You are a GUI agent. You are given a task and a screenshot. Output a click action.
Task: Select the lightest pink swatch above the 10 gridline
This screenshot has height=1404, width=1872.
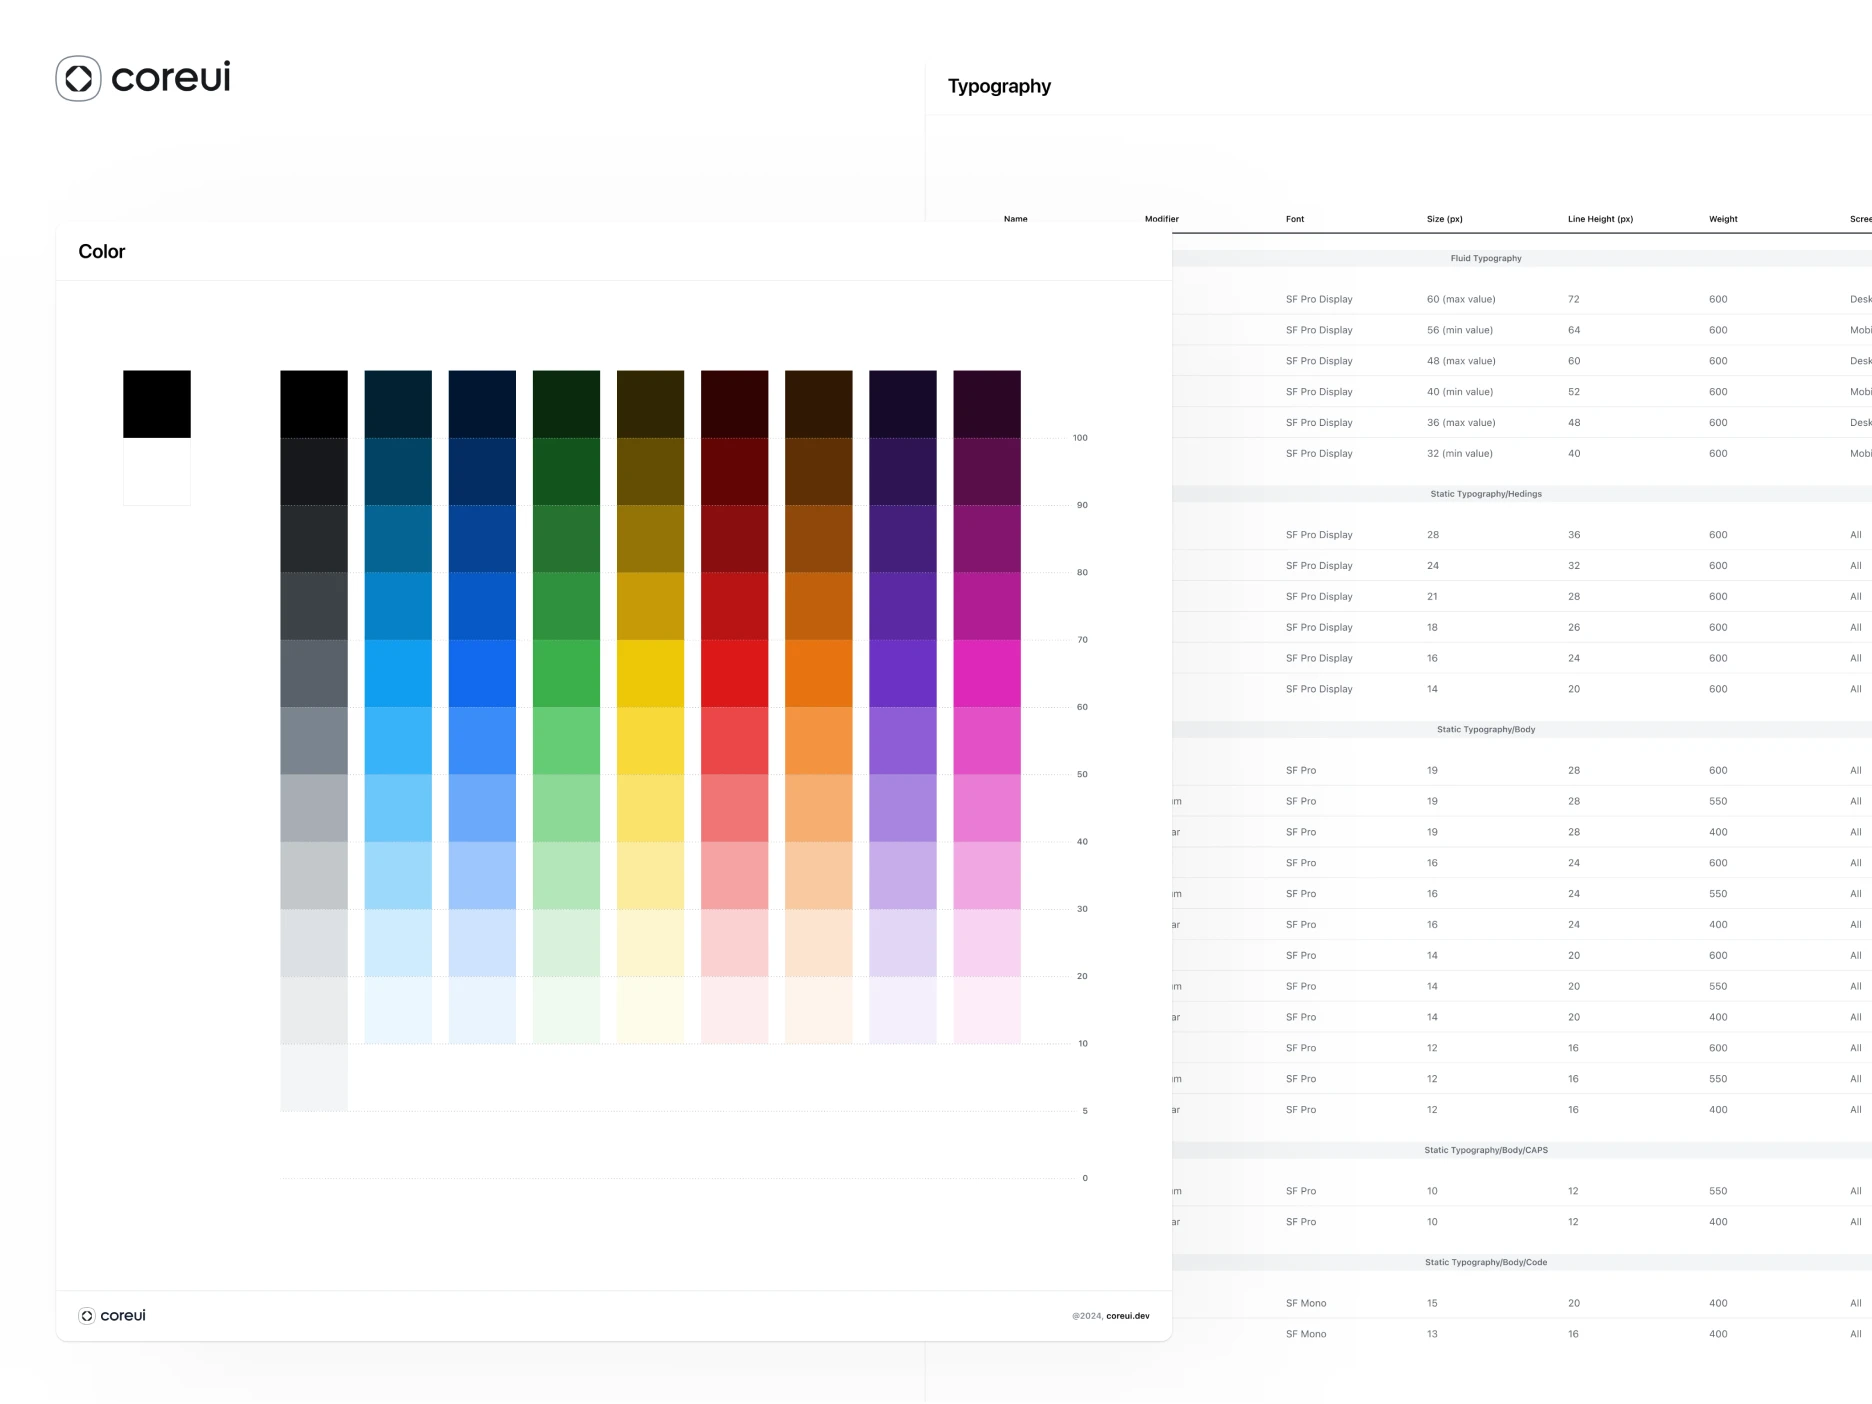tap(987, 1010)
